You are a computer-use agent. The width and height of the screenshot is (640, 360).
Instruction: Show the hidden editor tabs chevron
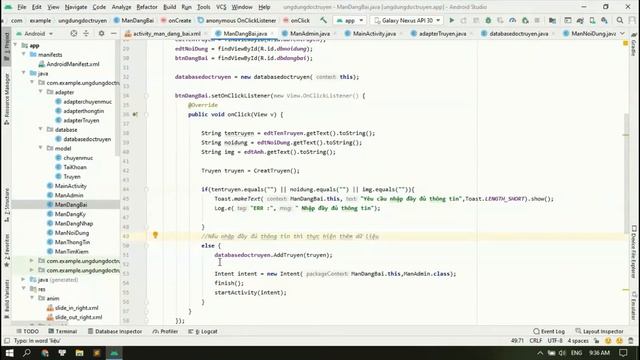click(x=622, y=33)
